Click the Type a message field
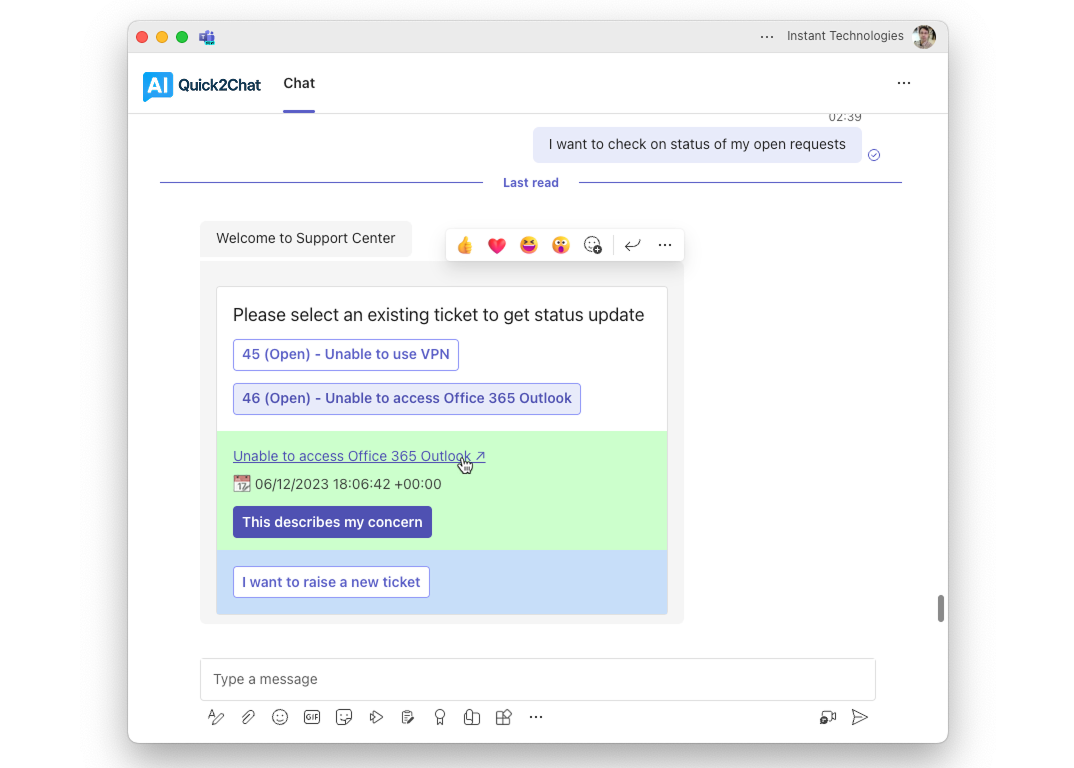The height and width of the screenshot is (768, 1074). (537, 679)
